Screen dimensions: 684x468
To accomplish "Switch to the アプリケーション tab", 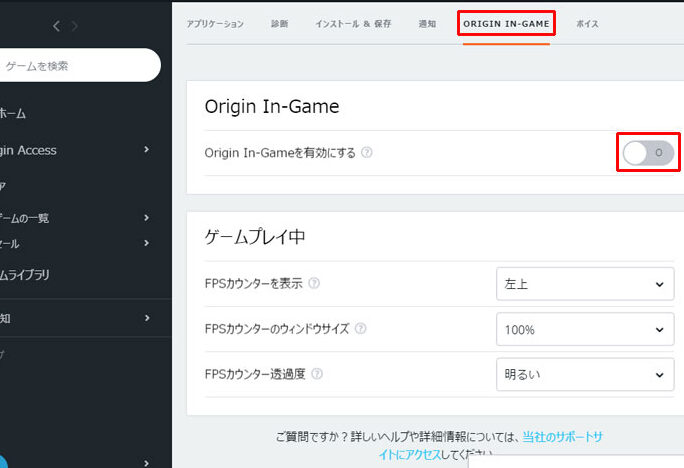I will point(215,24).
